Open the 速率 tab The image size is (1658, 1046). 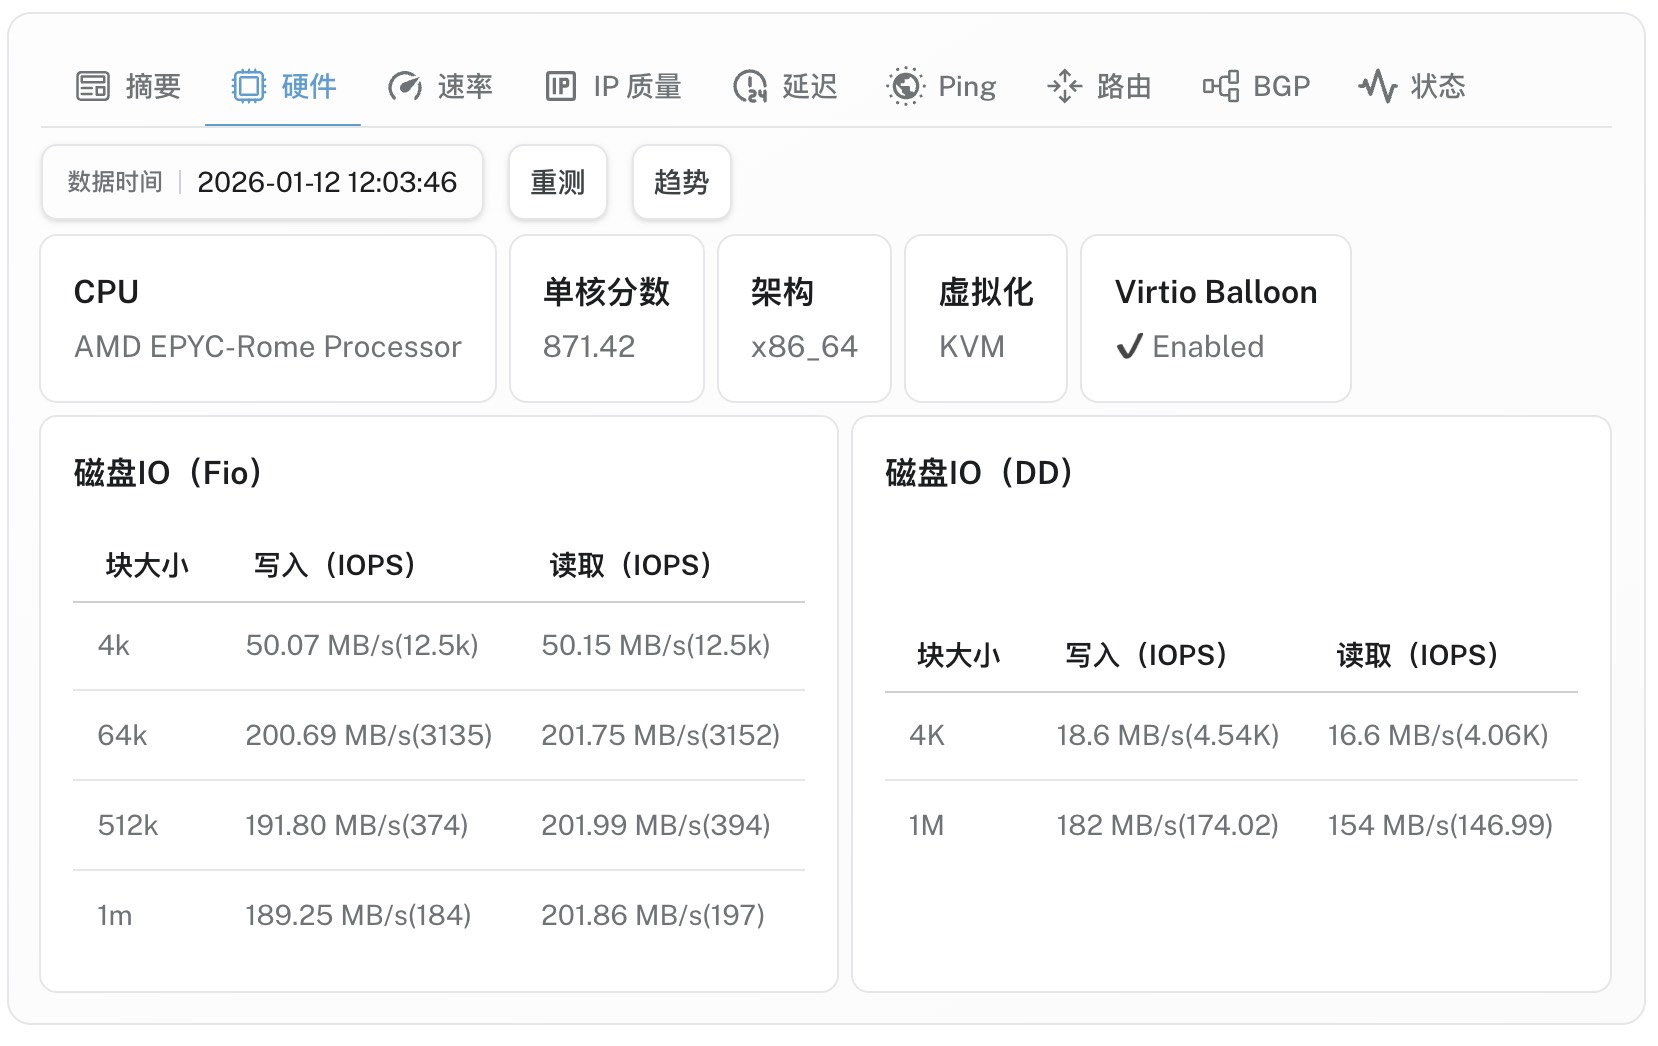[465, 86]
